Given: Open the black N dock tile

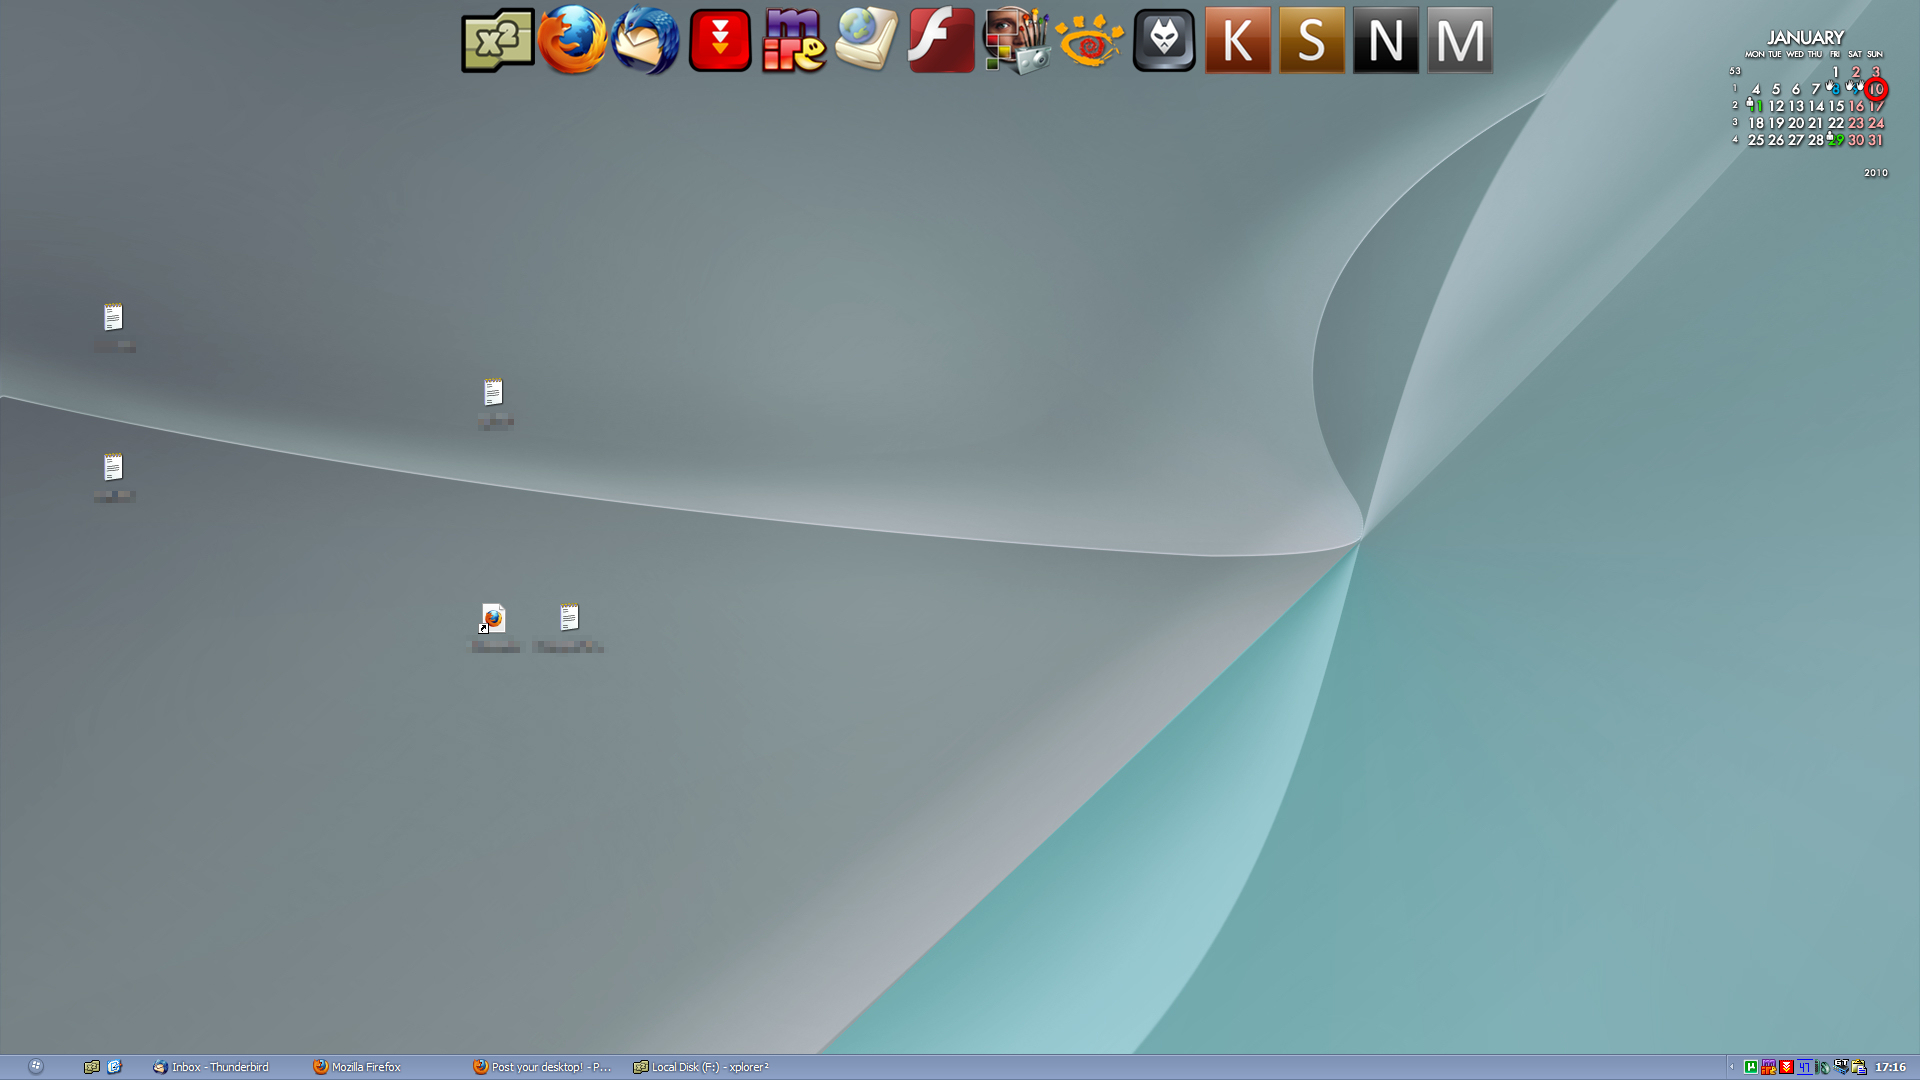Looking at the screenshot, I should click(1386, 41).
